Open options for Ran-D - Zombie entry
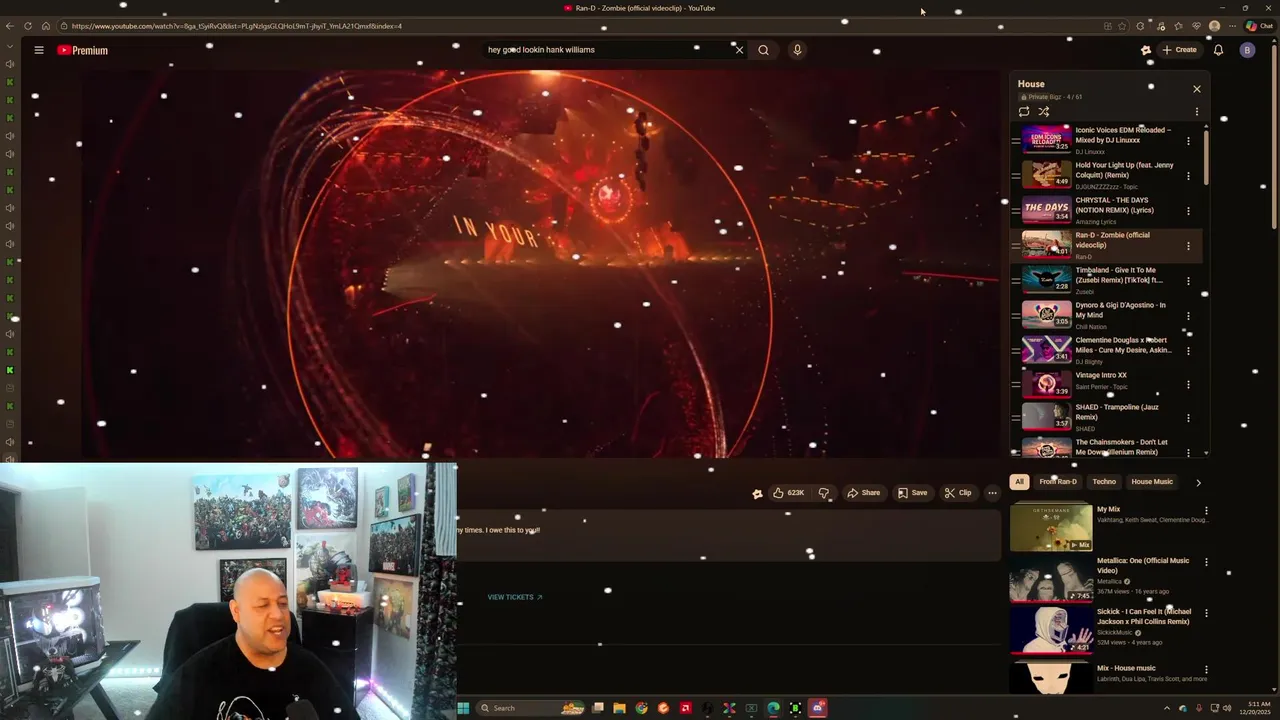Image resolution: width=1280 pixels, height=720 pixels. (1188, 246)
